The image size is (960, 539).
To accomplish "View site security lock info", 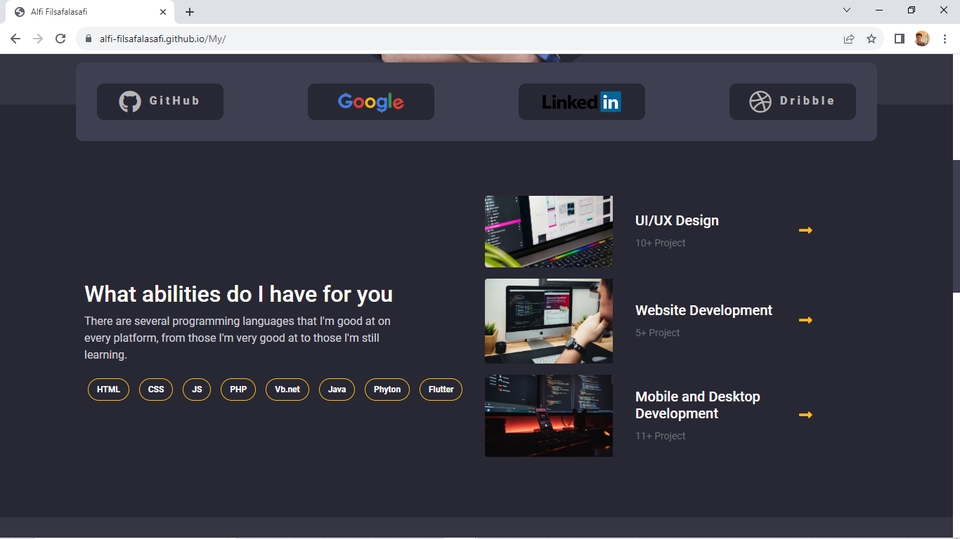I will pos(88,39).
